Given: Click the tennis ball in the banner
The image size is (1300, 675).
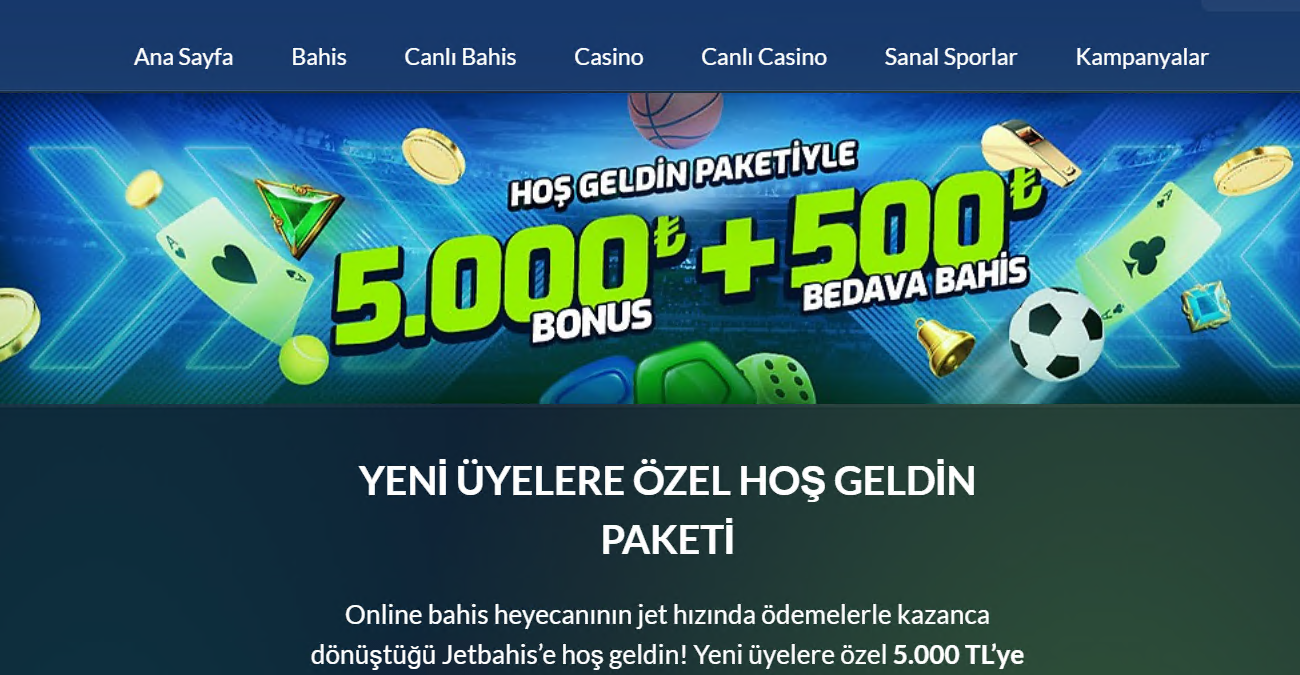Looking at the screenshot, I should click(304, 360).
